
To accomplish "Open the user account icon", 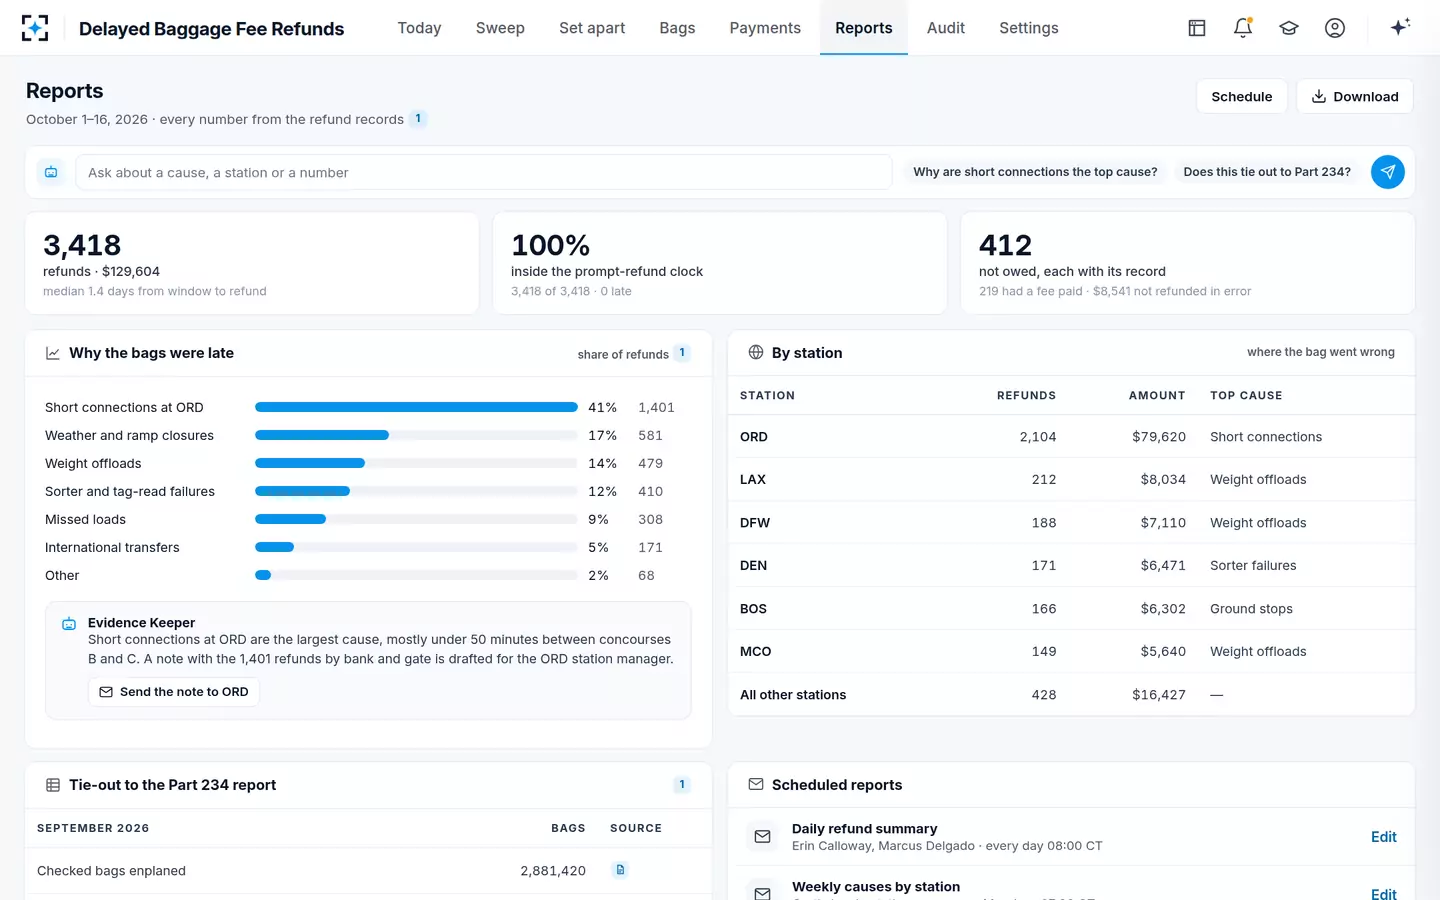I will [x=1335, y=28].
